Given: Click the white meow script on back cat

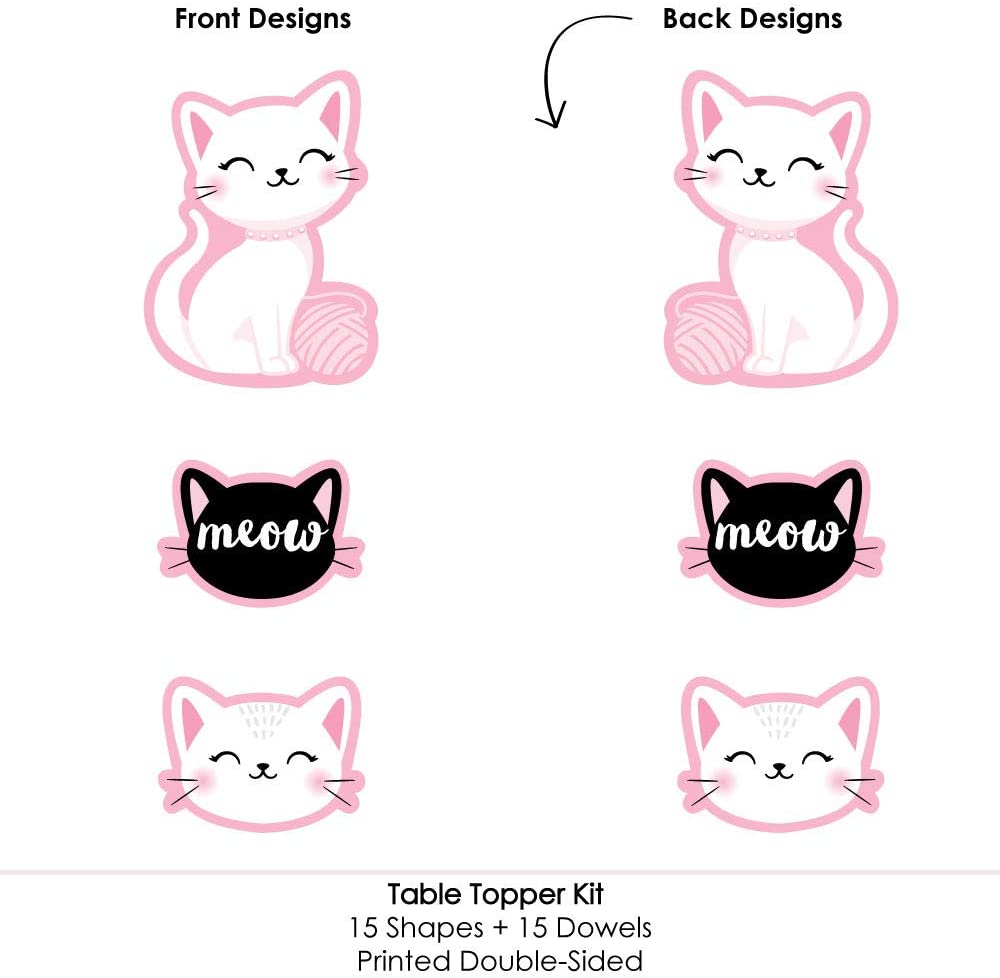Looking at the screenshot, I should pyautogui.click(x=778, y=534).
